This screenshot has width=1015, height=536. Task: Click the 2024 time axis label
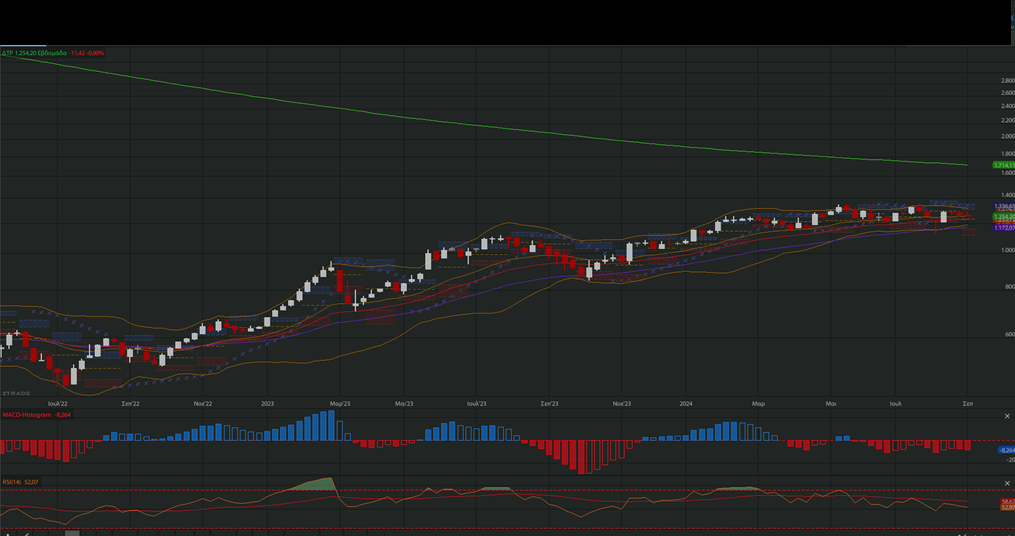[686, 403]
